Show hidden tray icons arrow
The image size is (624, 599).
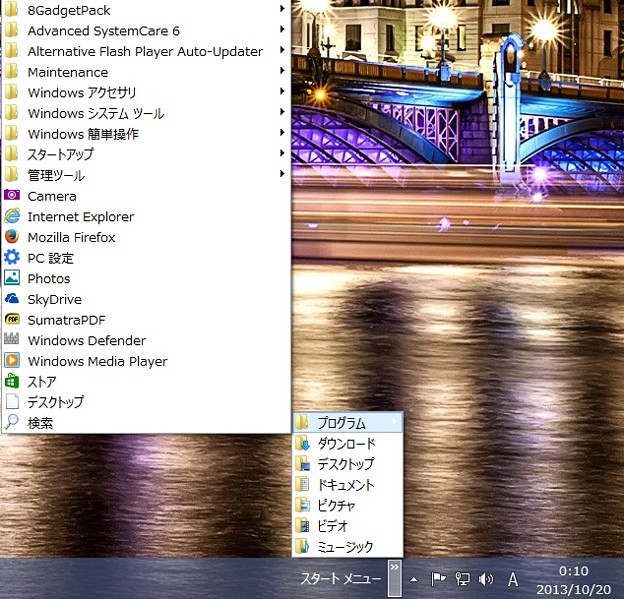[414, 579]
